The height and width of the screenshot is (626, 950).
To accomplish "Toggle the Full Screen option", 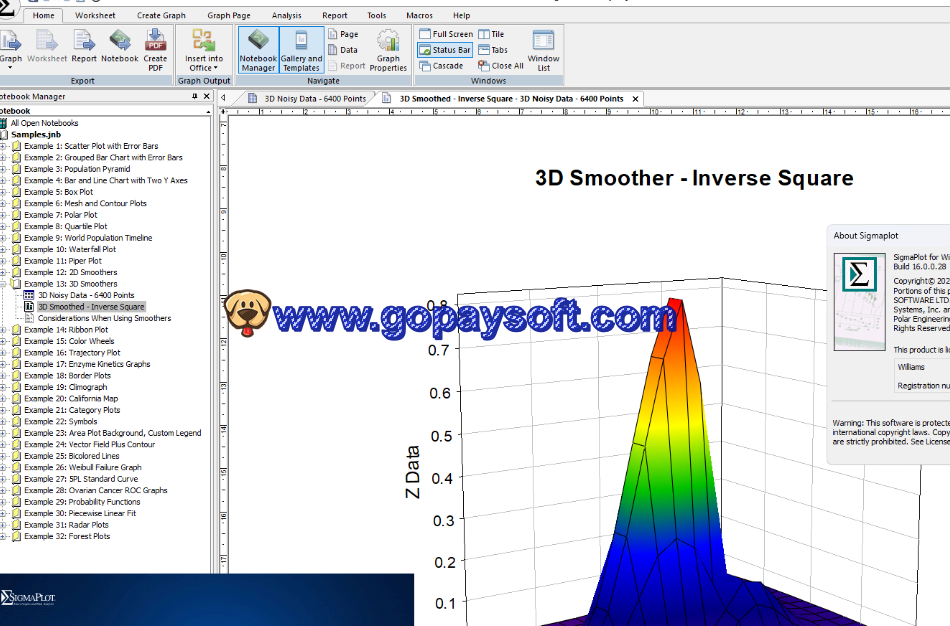I will 446,34.
